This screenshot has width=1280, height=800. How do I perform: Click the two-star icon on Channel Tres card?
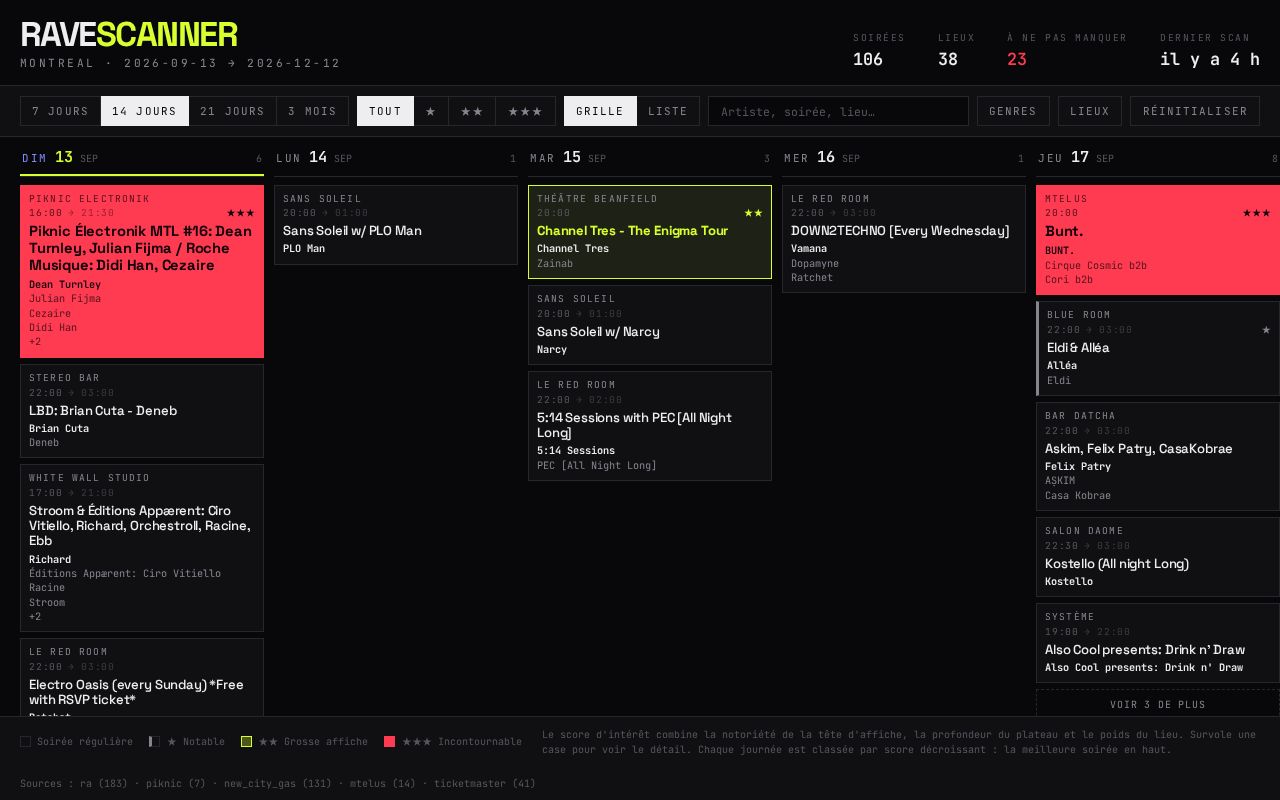tap(753, 213)
